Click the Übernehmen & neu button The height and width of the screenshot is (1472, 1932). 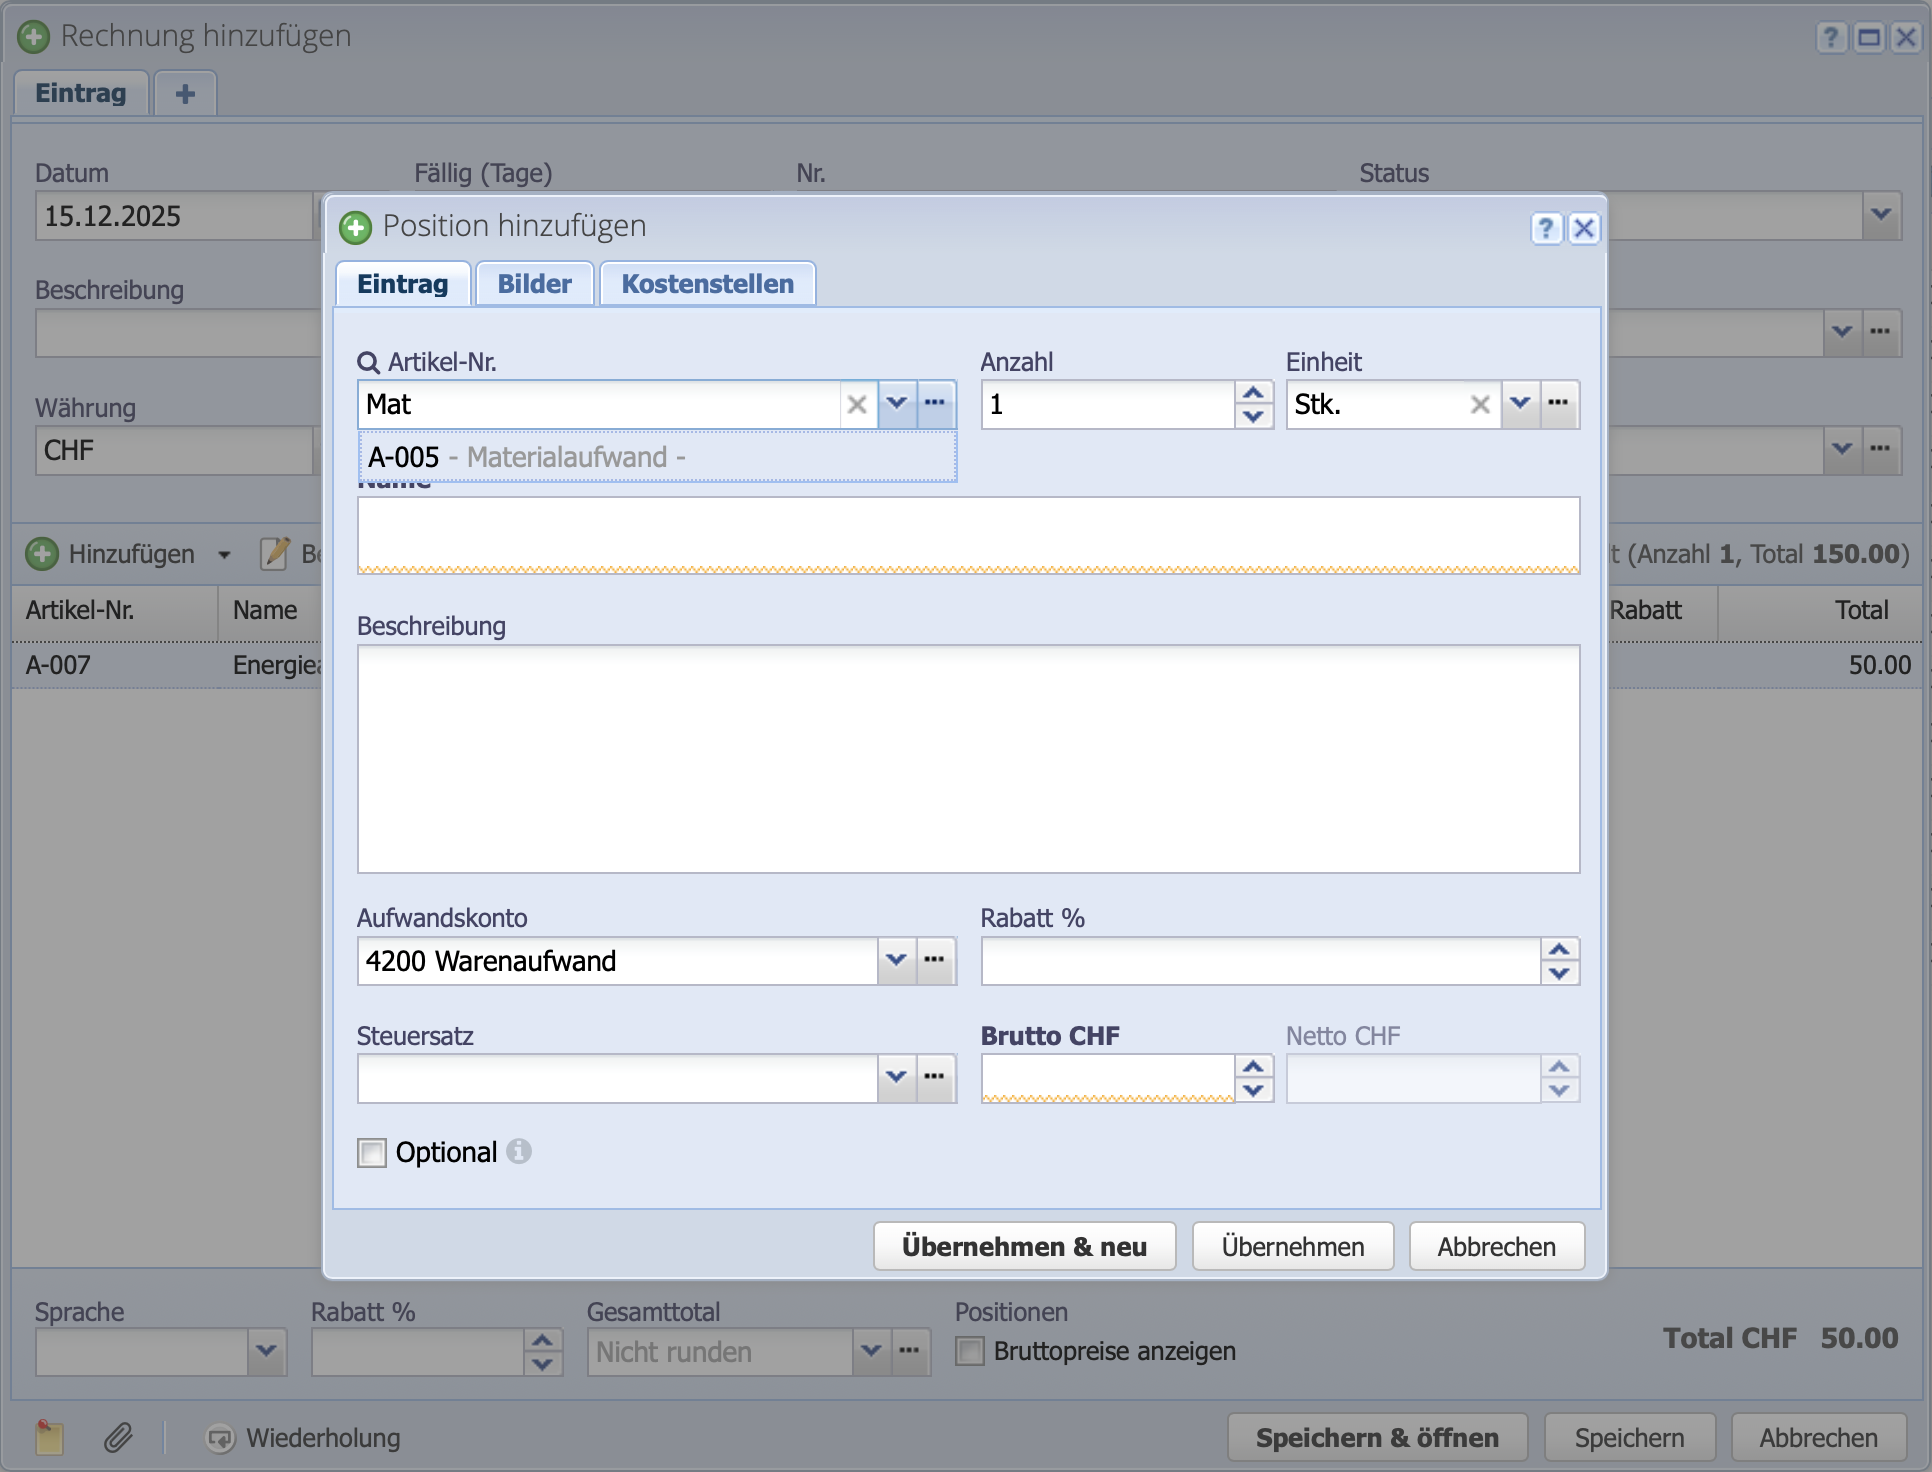pyautogui.click(x=1024, y=1247)
